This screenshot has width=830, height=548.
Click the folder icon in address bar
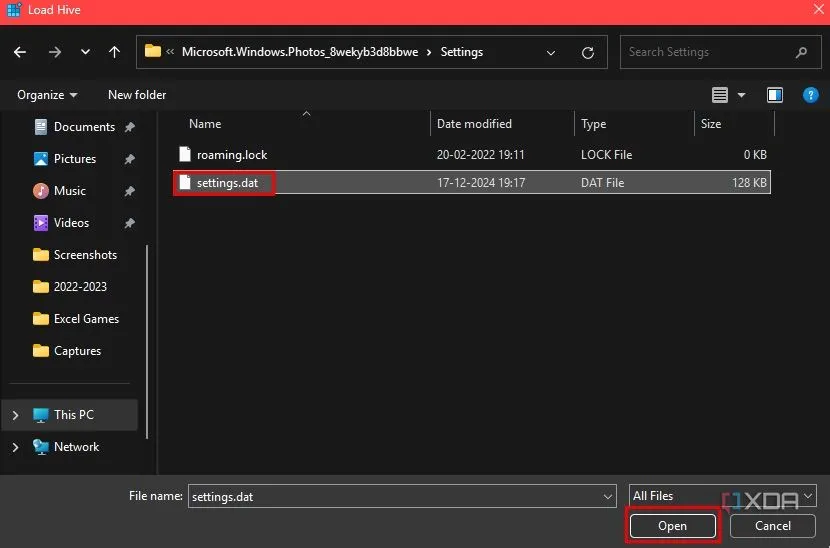[152, 51]
